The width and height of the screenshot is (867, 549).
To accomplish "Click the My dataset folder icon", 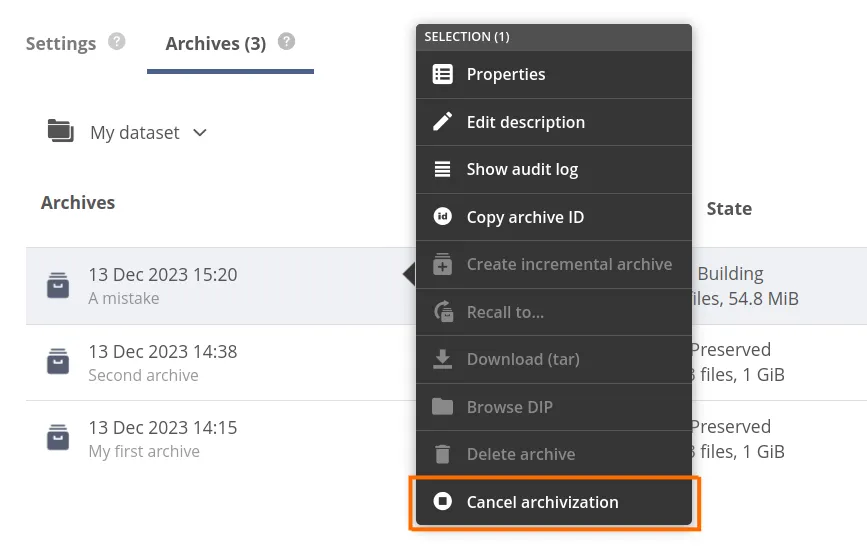I will coord(61,130).
